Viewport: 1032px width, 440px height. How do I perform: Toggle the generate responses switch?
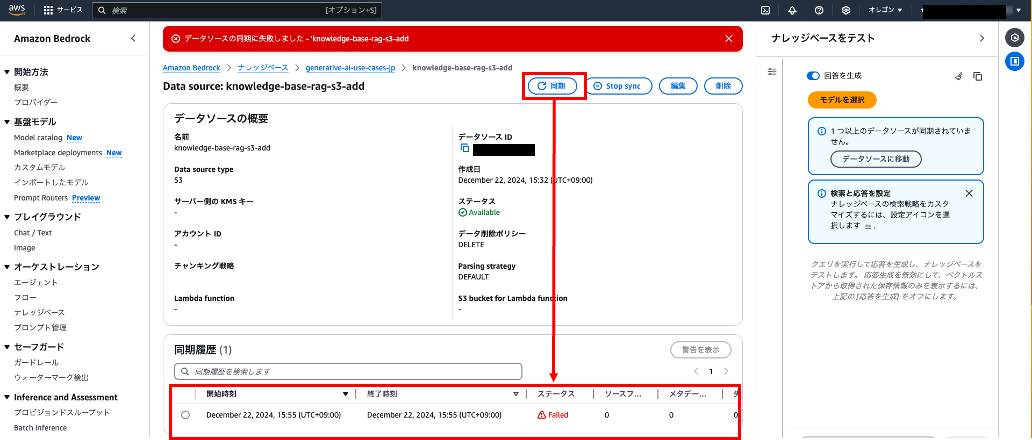(813, 76)
